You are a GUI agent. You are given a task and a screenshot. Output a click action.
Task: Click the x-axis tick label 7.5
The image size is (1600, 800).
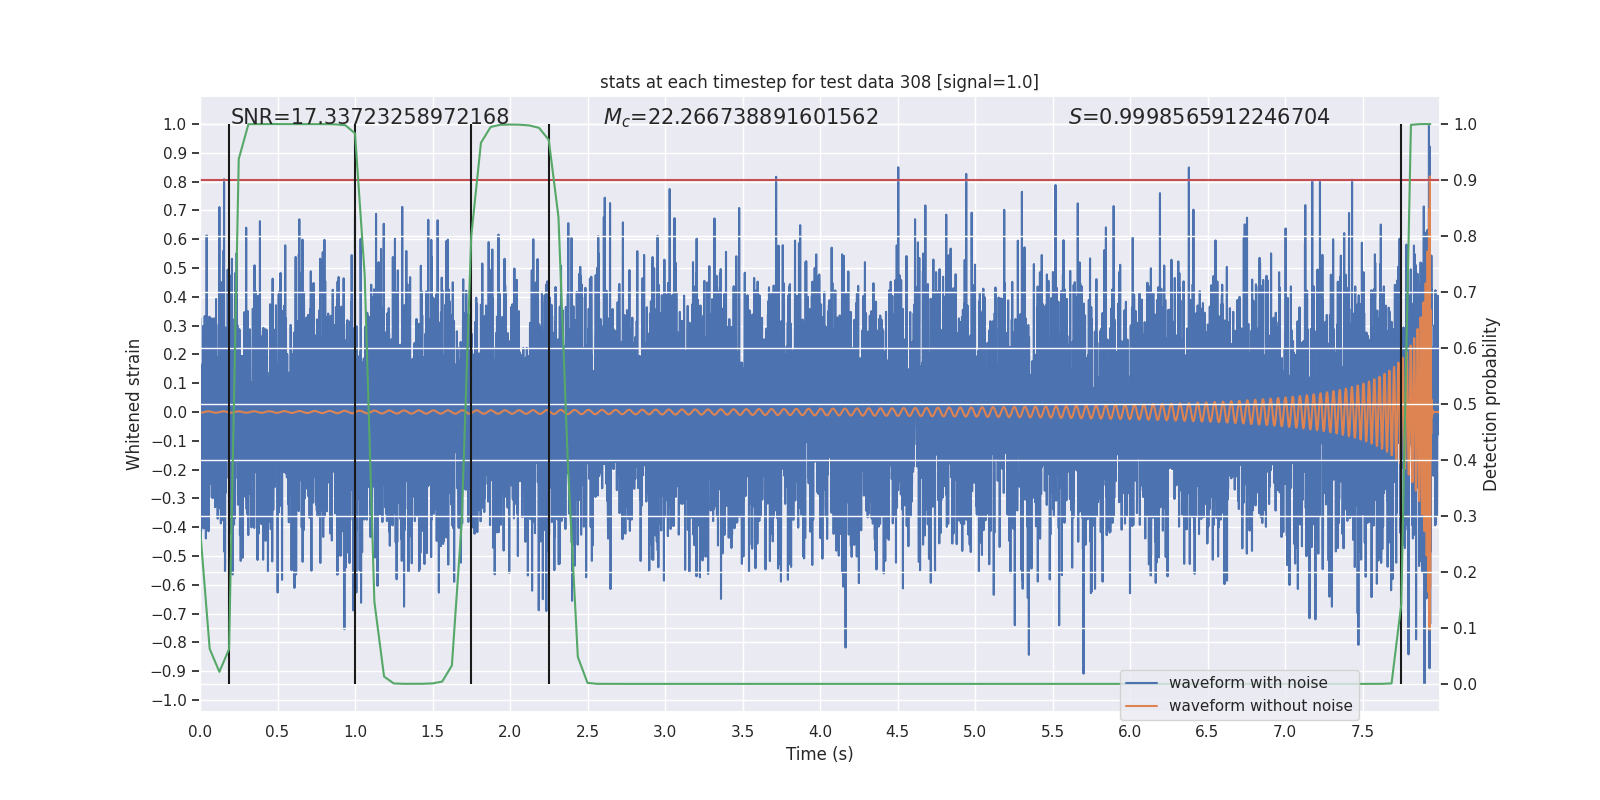click(1362, 732)
